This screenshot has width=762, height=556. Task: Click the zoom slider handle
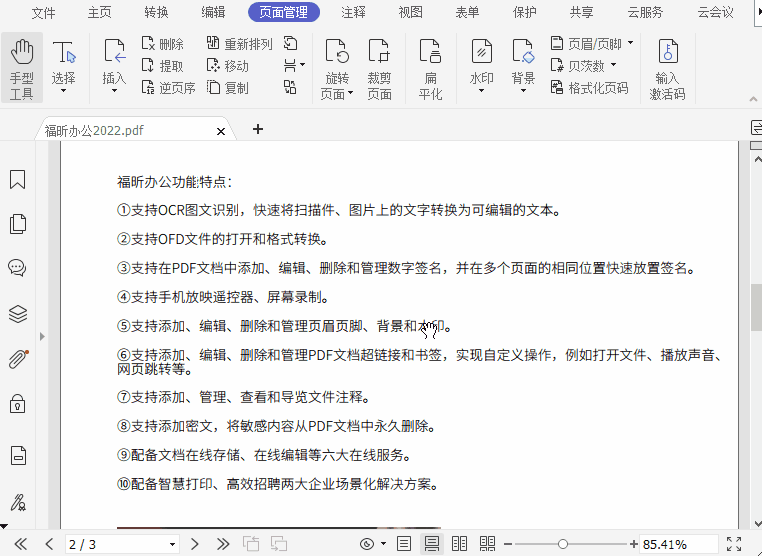562,544
